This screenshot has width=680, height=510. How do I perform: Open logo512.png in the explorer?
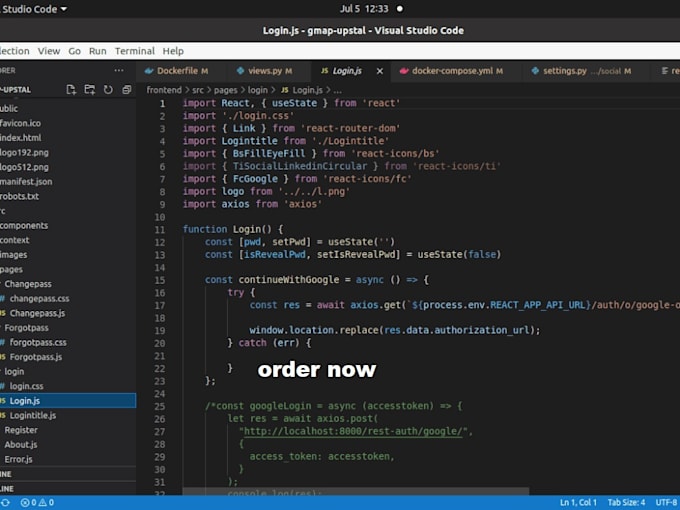pyautogui.click(x=24, y=167)
